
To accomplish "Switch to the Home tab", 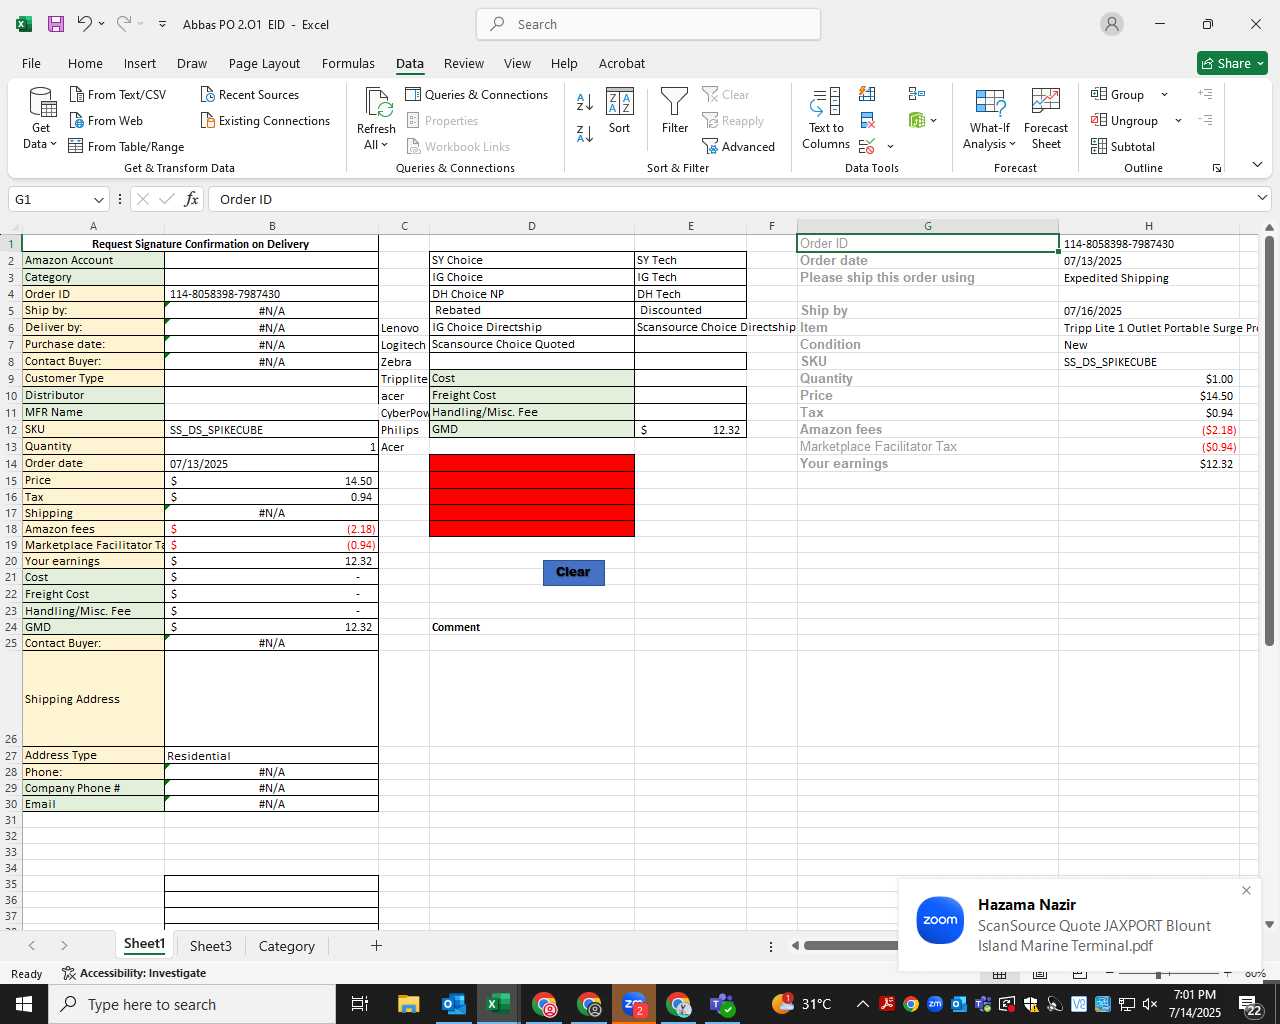I will [x=85, y=63].
